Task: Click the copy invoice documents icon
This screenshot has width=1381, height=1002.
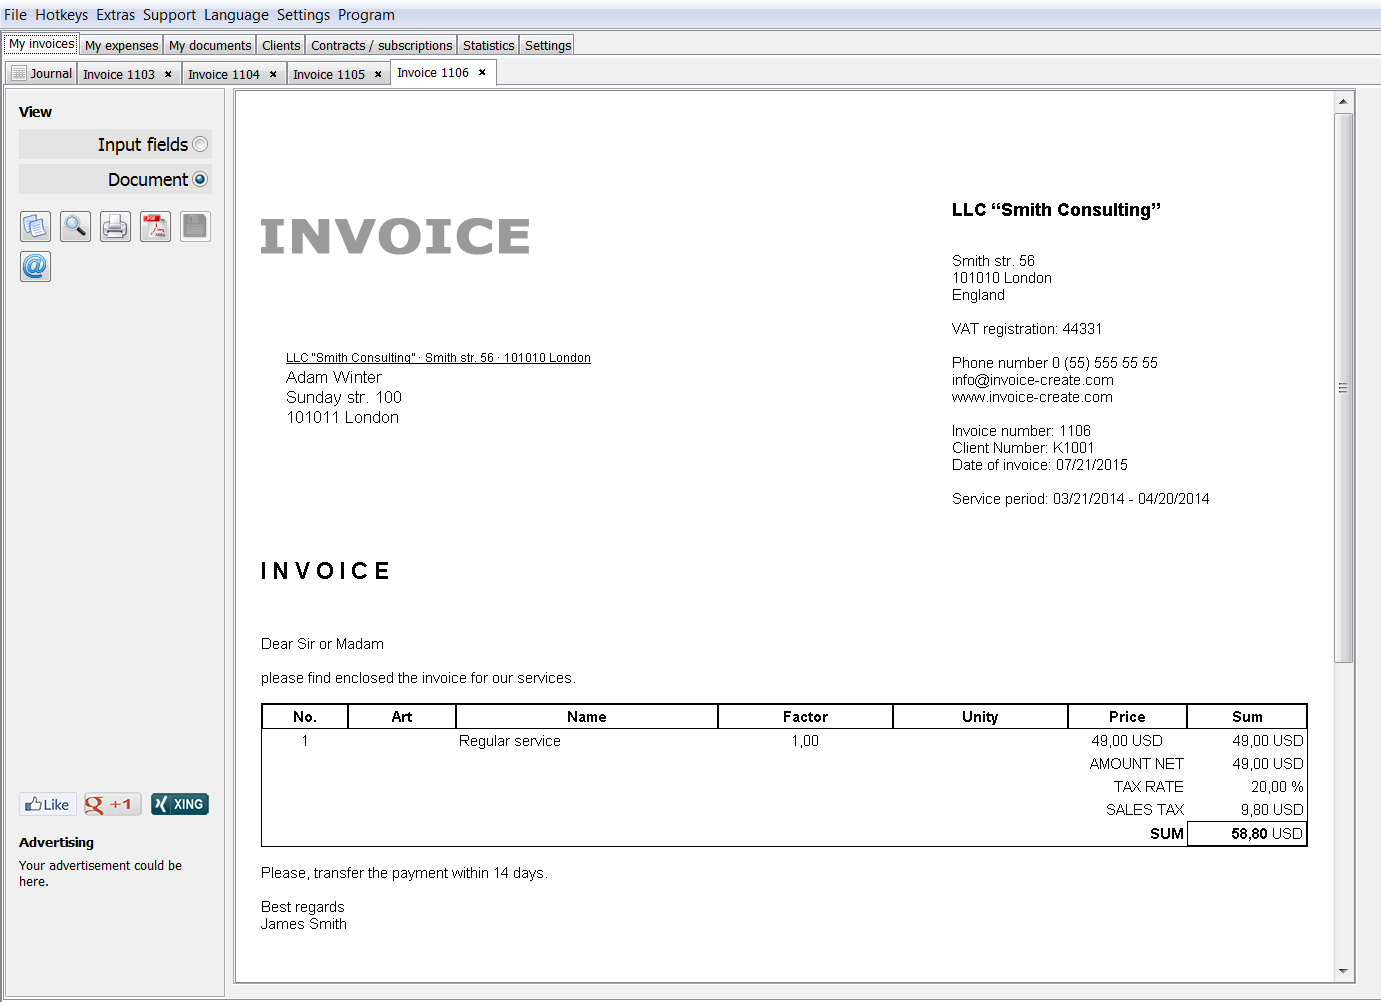Action: point(35,227)
